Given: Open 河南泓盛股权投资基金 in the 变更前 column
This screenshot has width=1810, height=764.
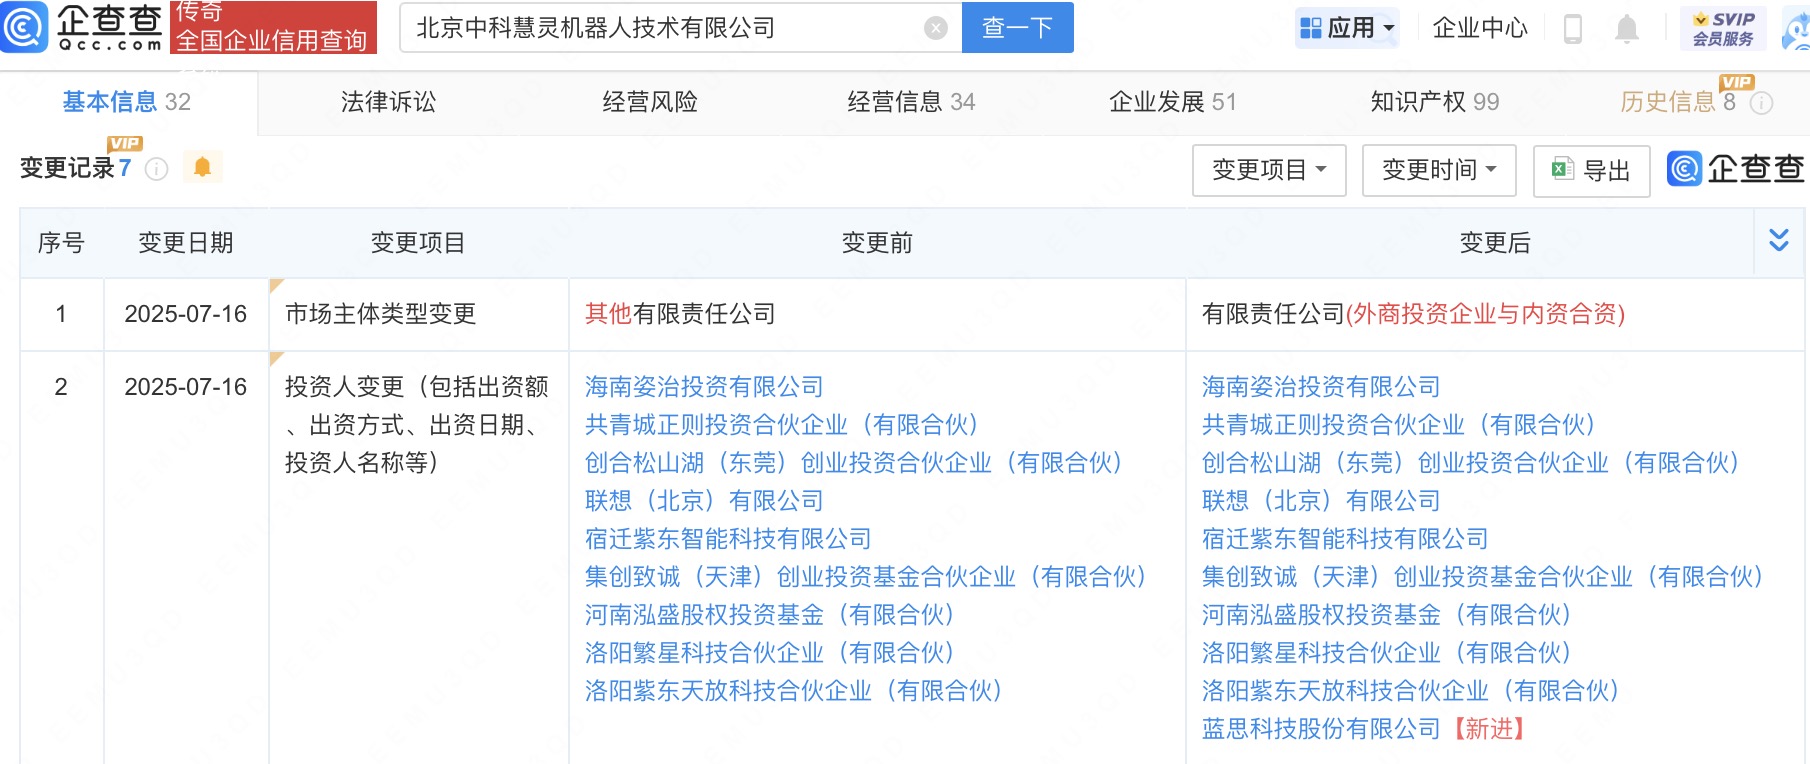Looking at the screenshot, I should click(x=770, y=615).
